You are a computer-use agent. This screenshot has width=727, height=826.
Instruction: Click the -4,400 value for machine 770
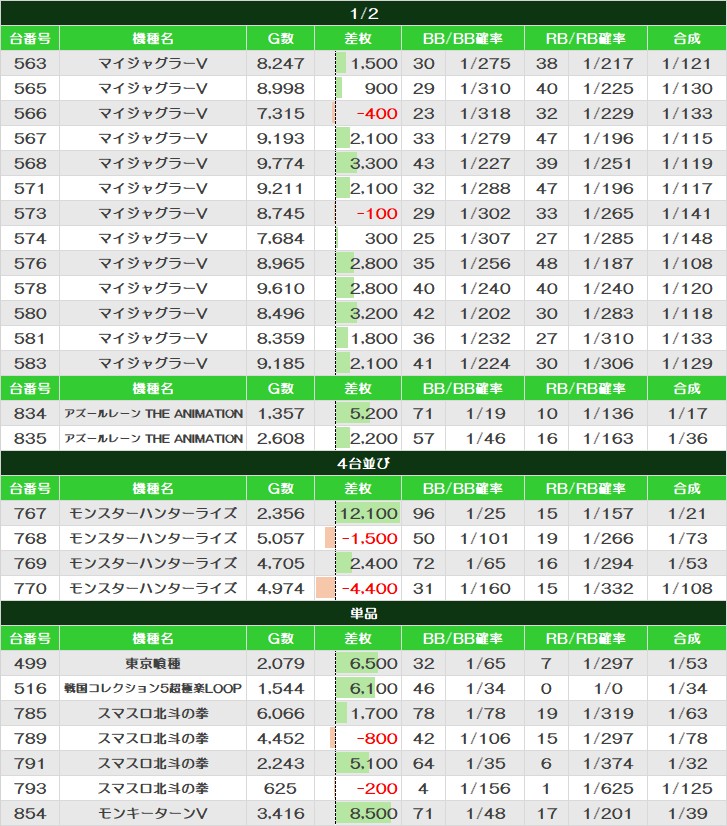[x=370, y=588]
